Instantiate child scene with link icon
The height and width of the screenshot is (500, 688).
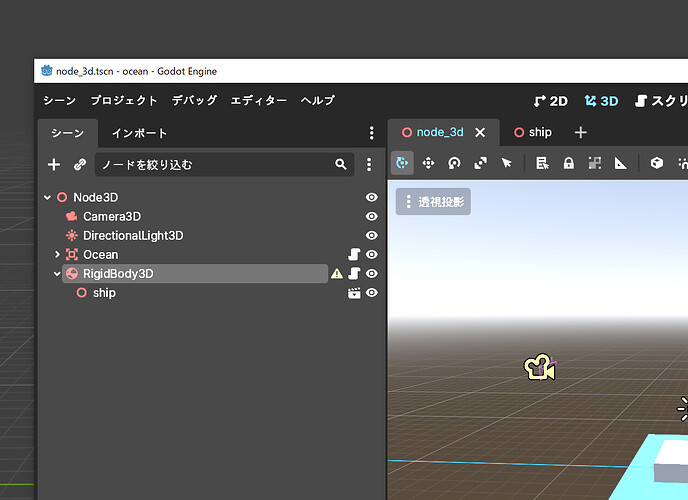tap(80, 164)
